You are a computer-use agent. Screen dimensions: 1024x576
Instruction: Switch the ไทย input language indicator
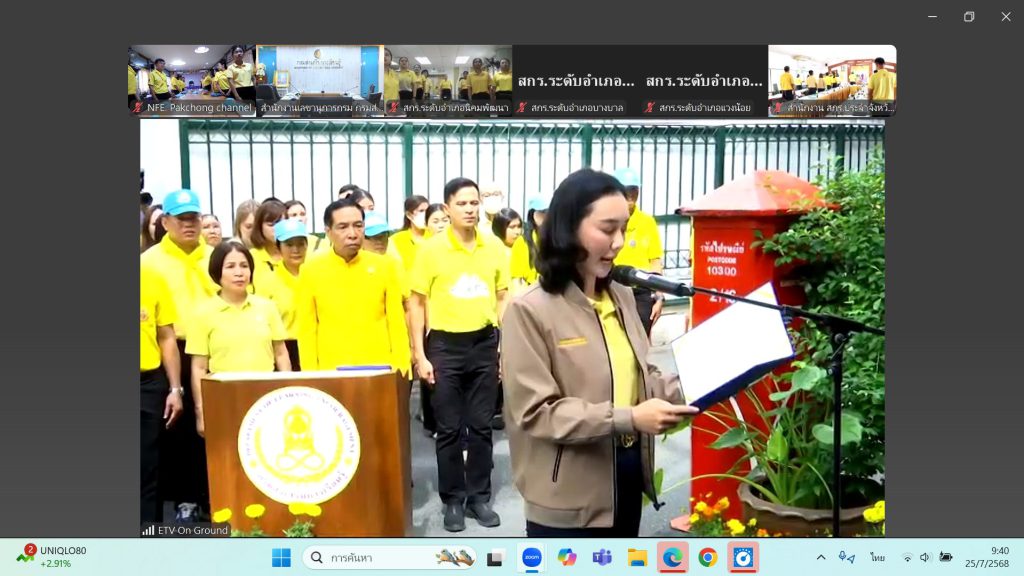[x=877, y=557]
